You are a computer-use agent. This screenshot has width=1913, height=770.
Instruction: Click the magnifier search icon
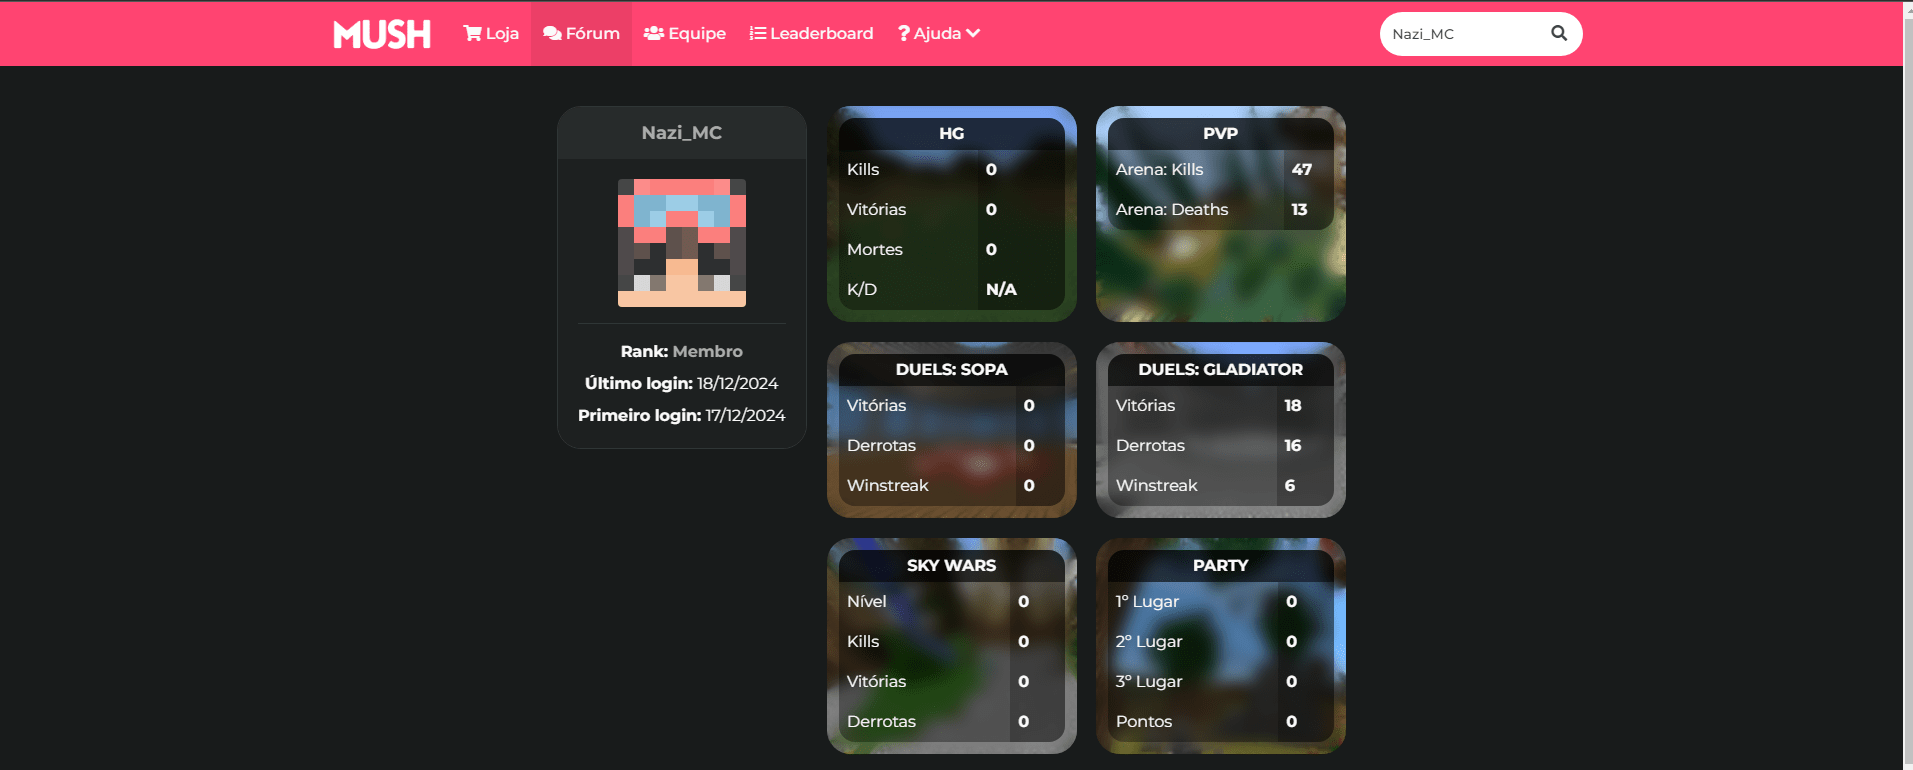[x=1559, y=33]
